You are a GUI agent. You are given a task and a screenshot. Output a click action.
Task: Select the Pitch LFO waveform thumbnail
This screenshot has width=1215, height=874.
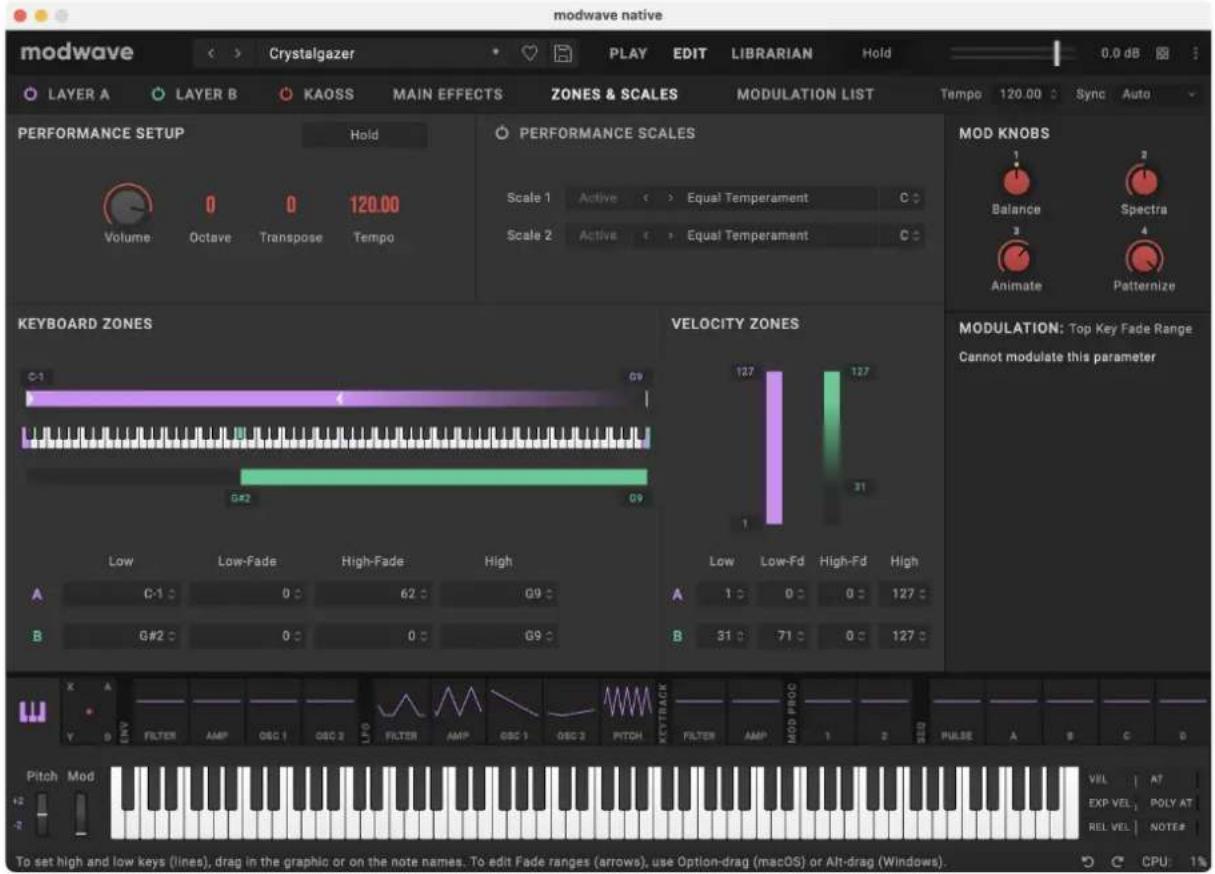point(627,712)
